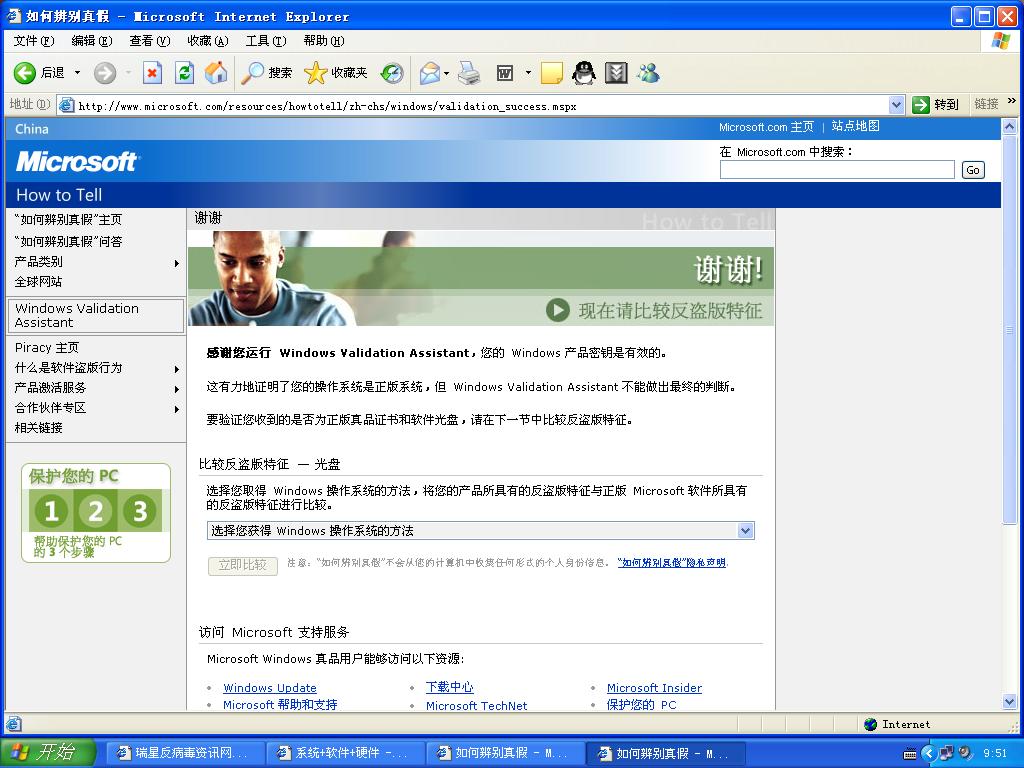Screen dimensions: 1024x768
Task: Open the 下载中心 link
Action: 449,687
